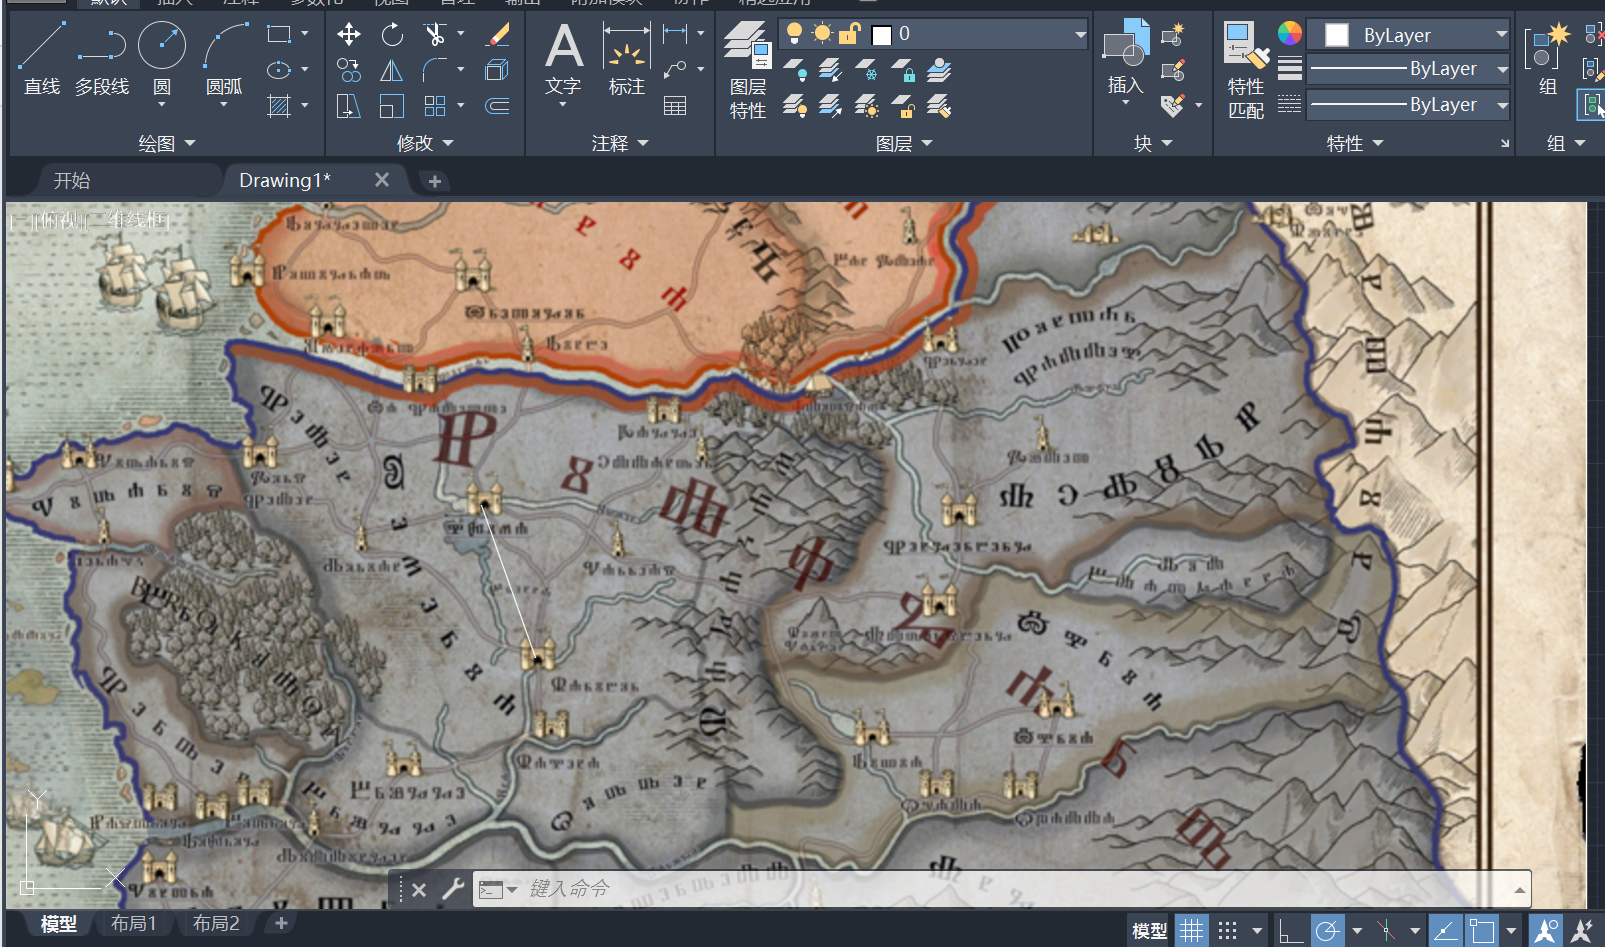
Task: Activate the Mirror tool
Action: tap(392, 70)
